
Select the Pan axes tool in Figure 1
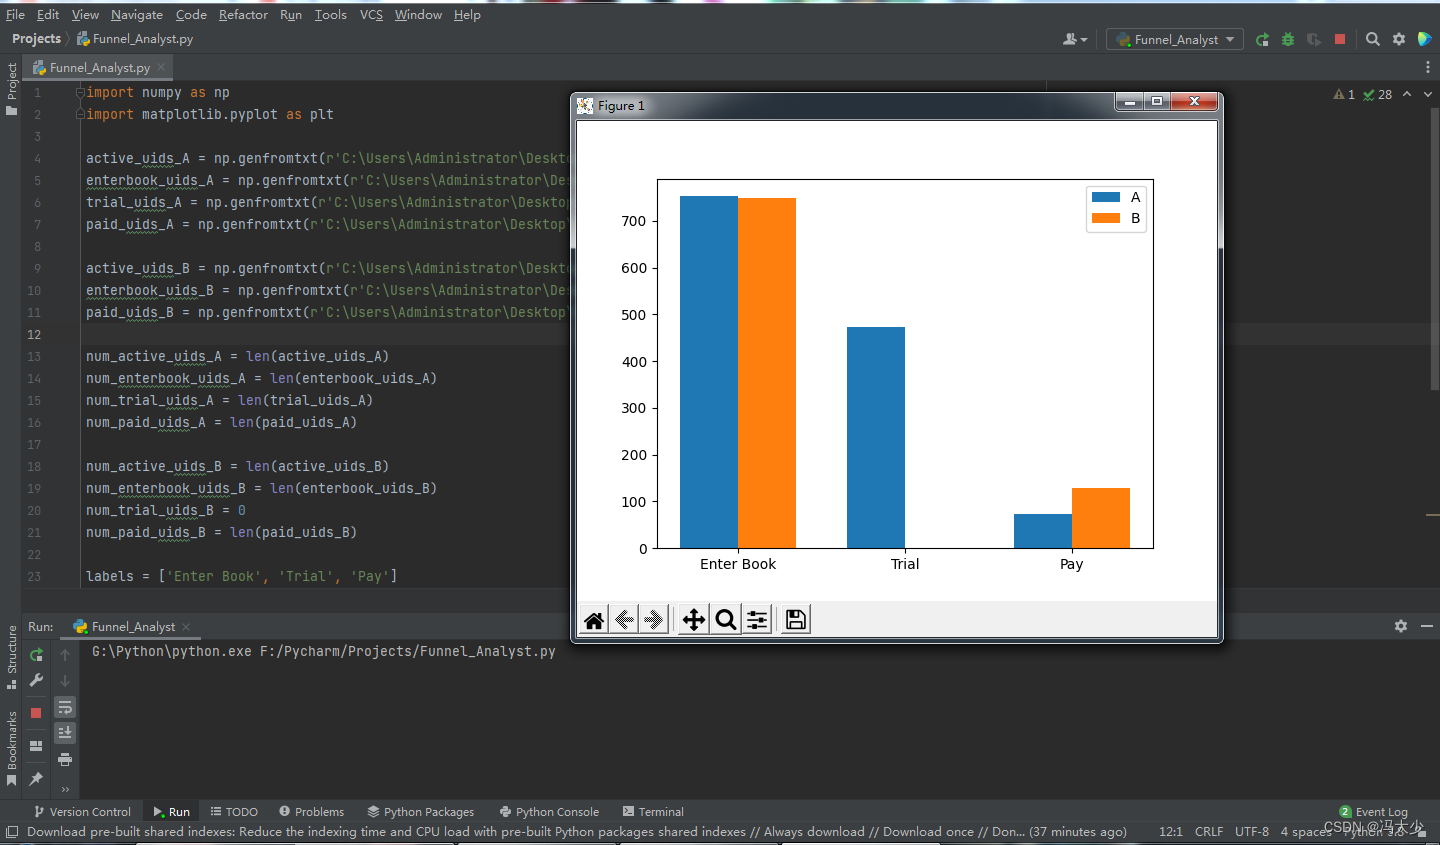point(694,620)
